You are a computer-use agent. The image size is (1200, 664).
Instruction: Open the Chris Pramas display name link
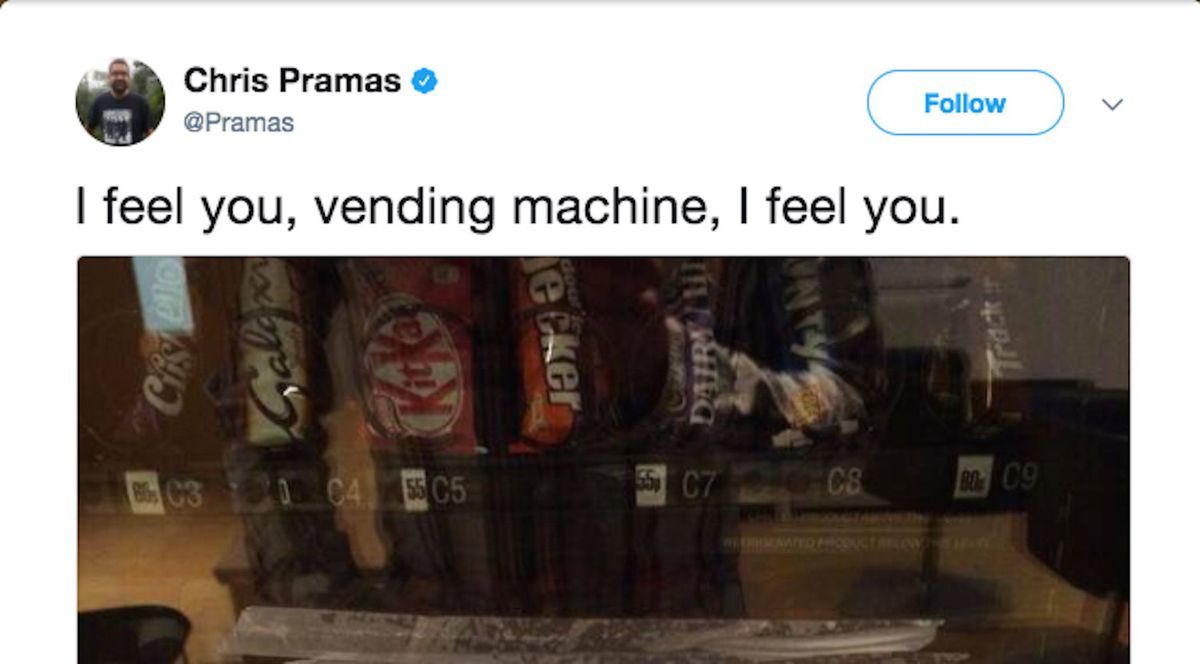pos(292,80)
